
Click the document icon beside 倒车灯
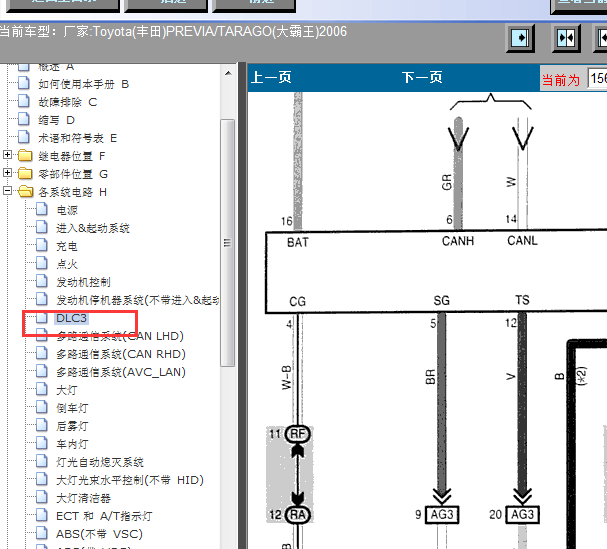click(x=42, y=407)
